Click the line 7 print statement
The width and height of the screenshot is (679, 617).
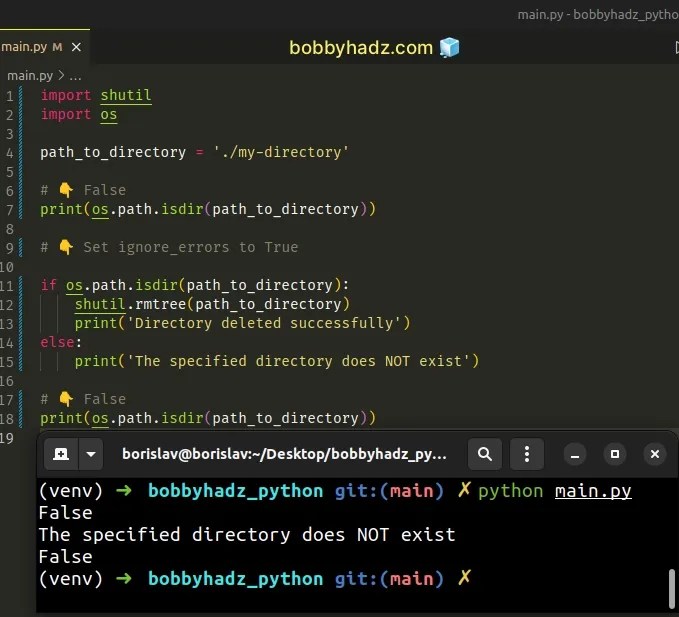pyautogui.click(x=208, y=210)
